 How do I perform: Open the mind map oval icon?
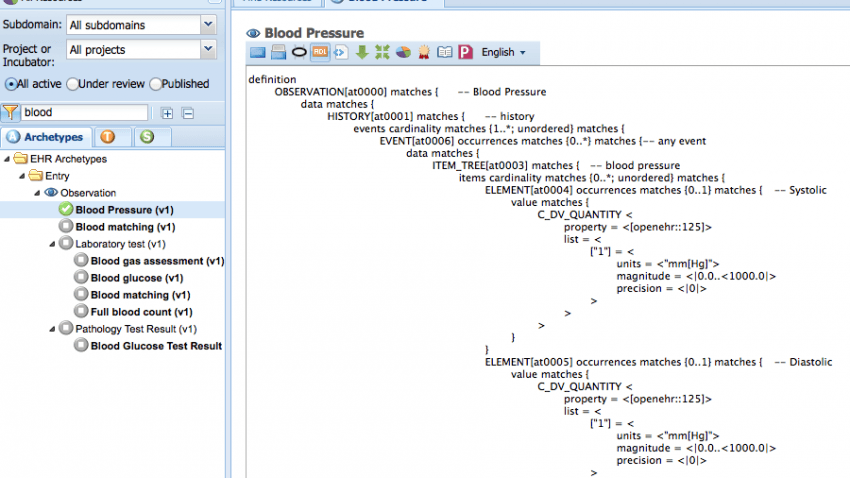(x=299, y=52)
